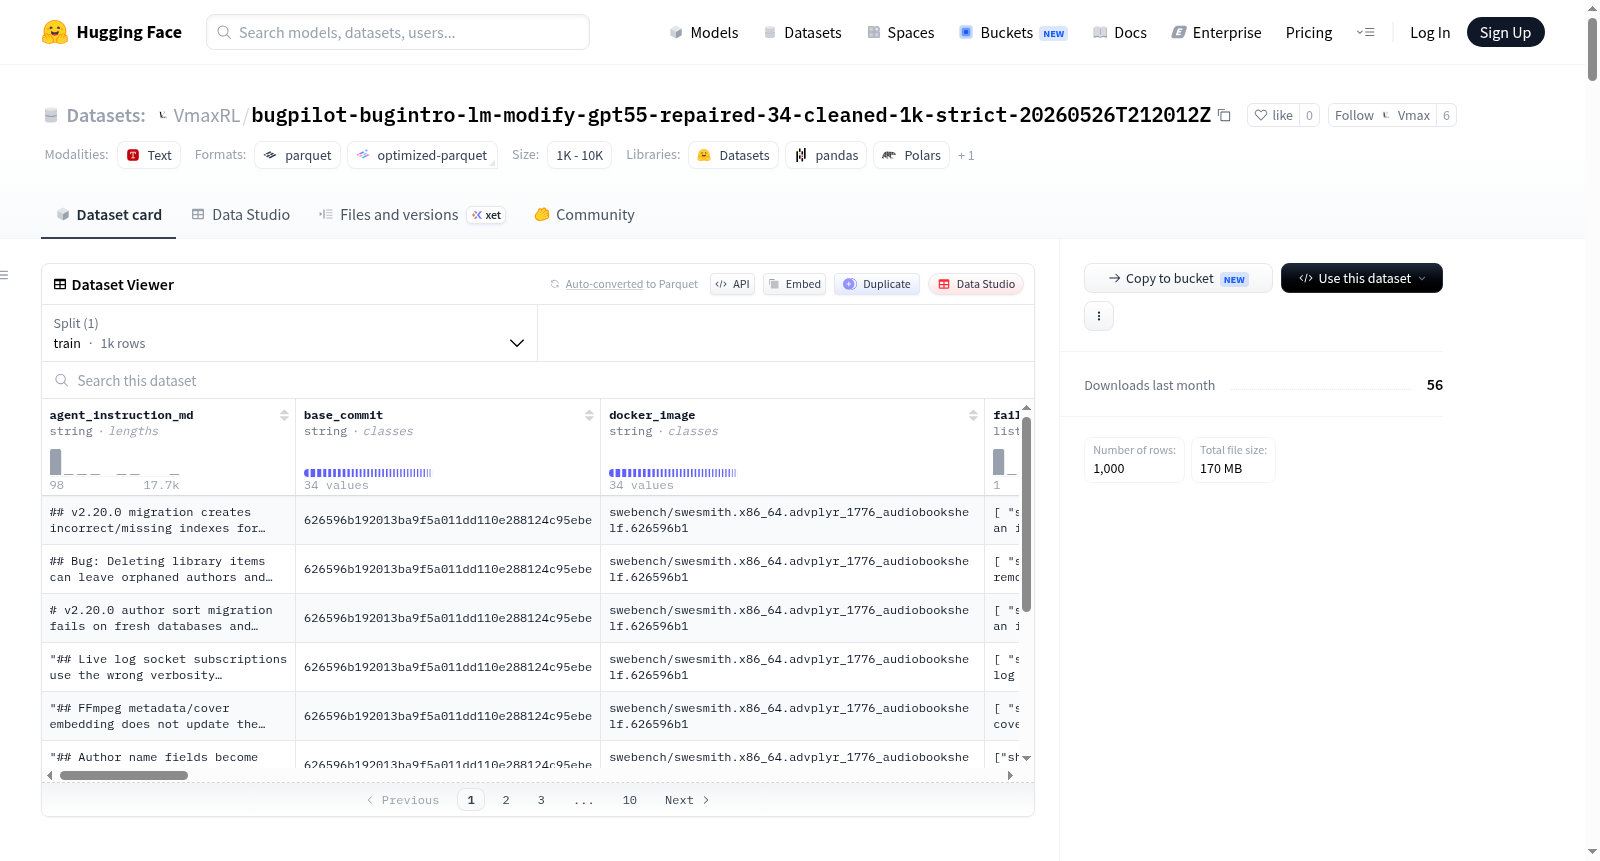Click the pandas library tag
The height and width of the screenshot is (861, 1600).
[826, 155]
